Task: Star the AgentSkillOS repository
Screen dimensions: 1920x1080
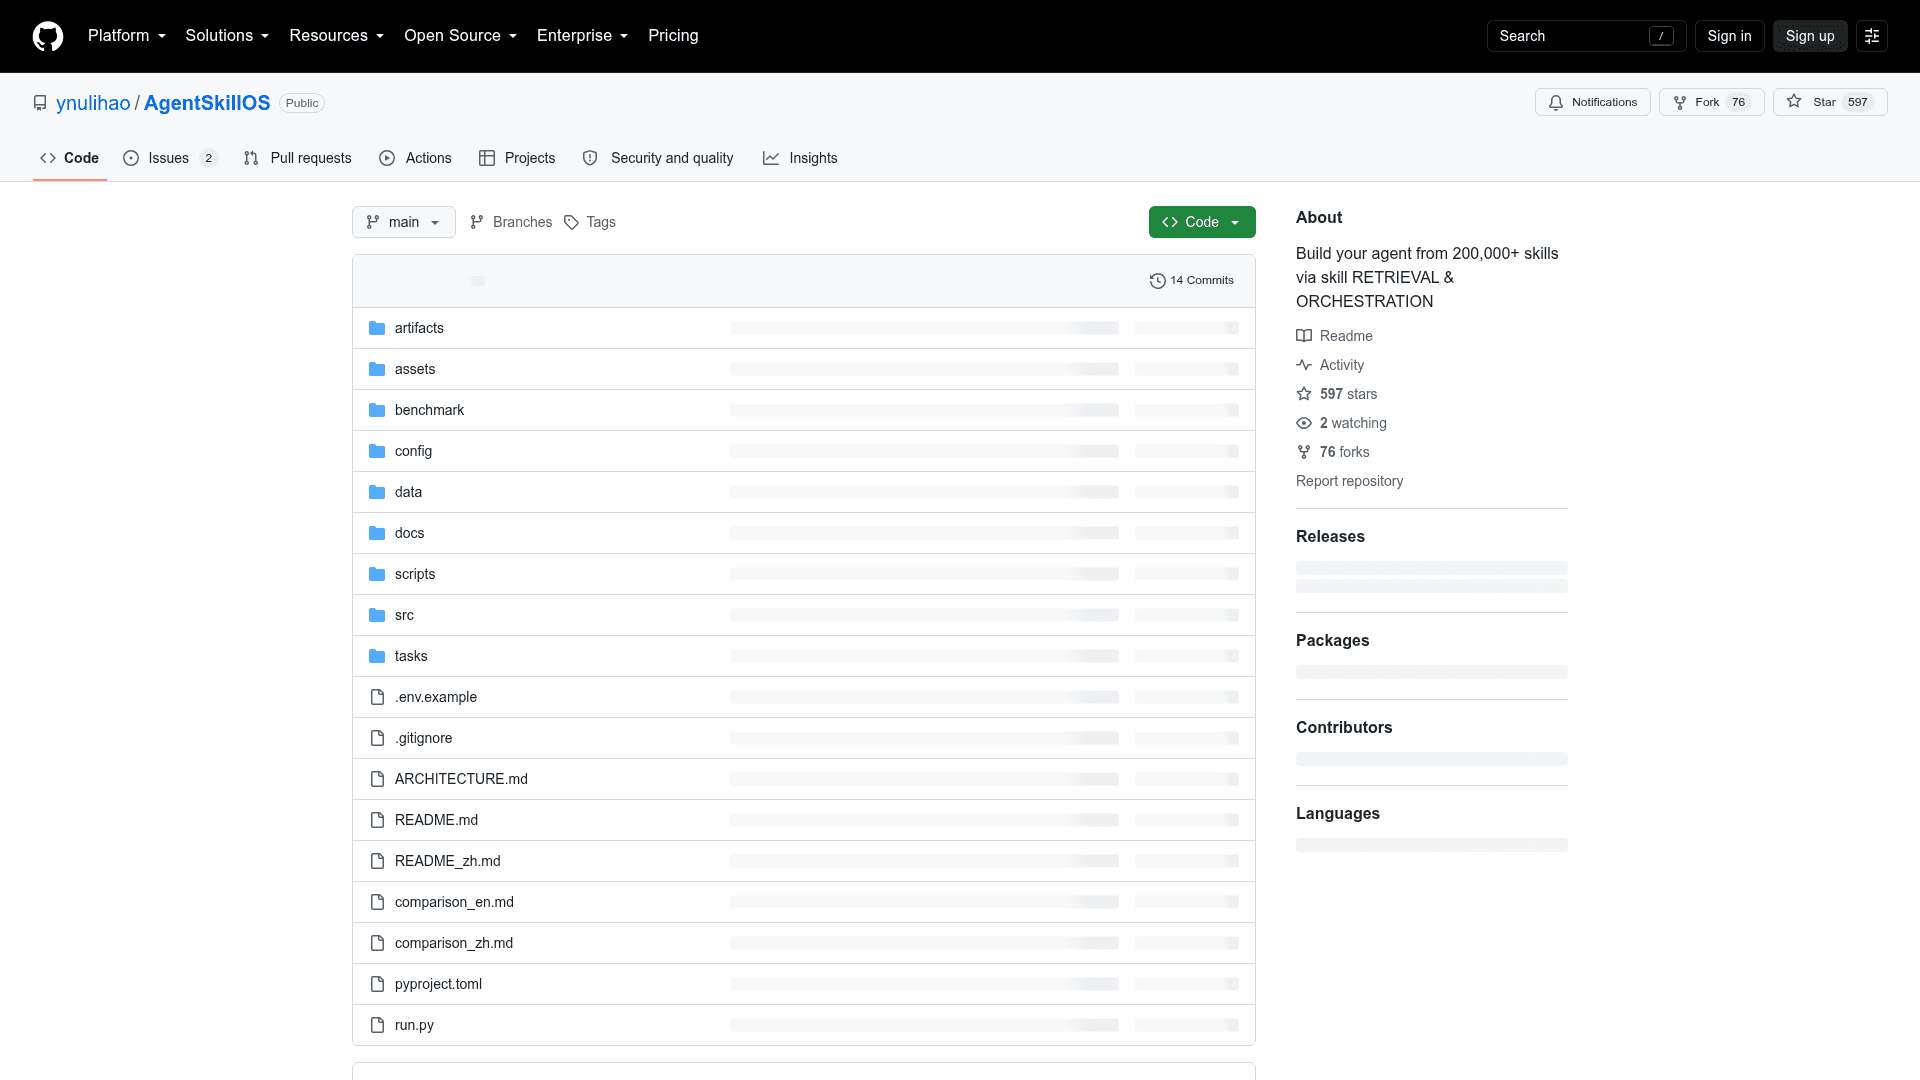Action: pos(1830,102)
